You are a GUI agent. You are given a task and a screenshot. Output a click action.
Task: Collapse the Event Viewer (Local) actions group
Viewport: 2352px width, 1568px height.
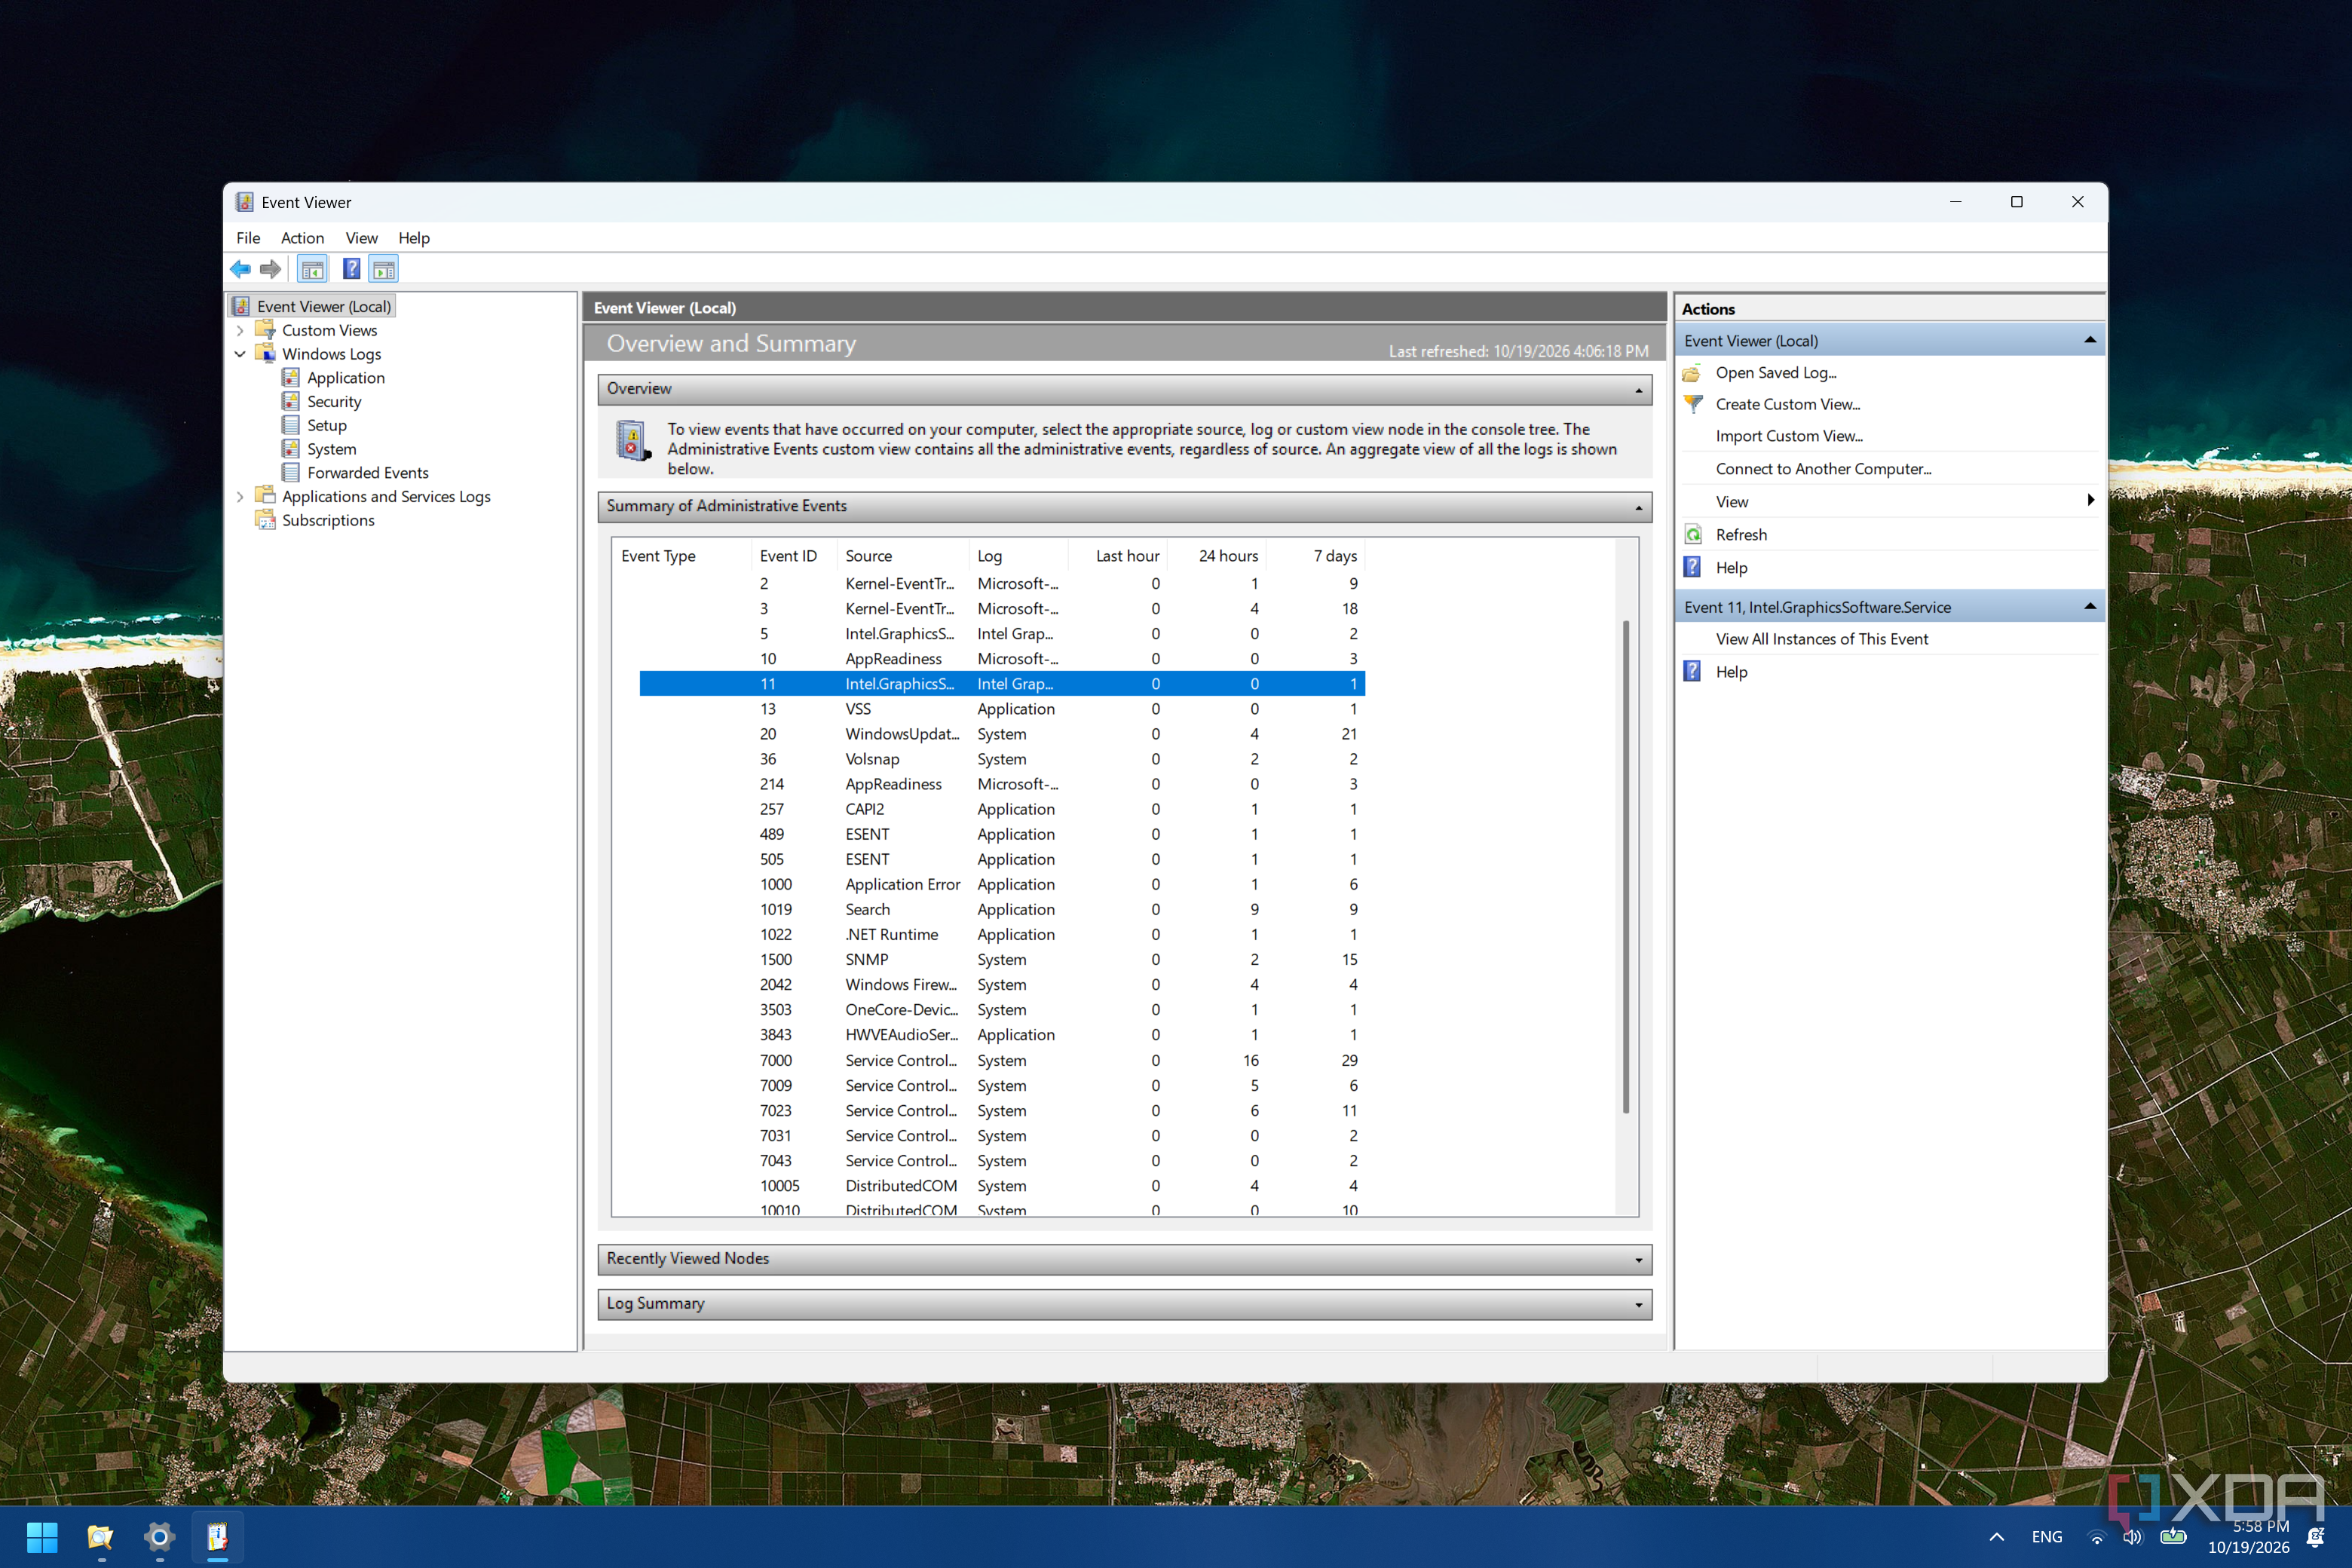tap(2090, 341)
